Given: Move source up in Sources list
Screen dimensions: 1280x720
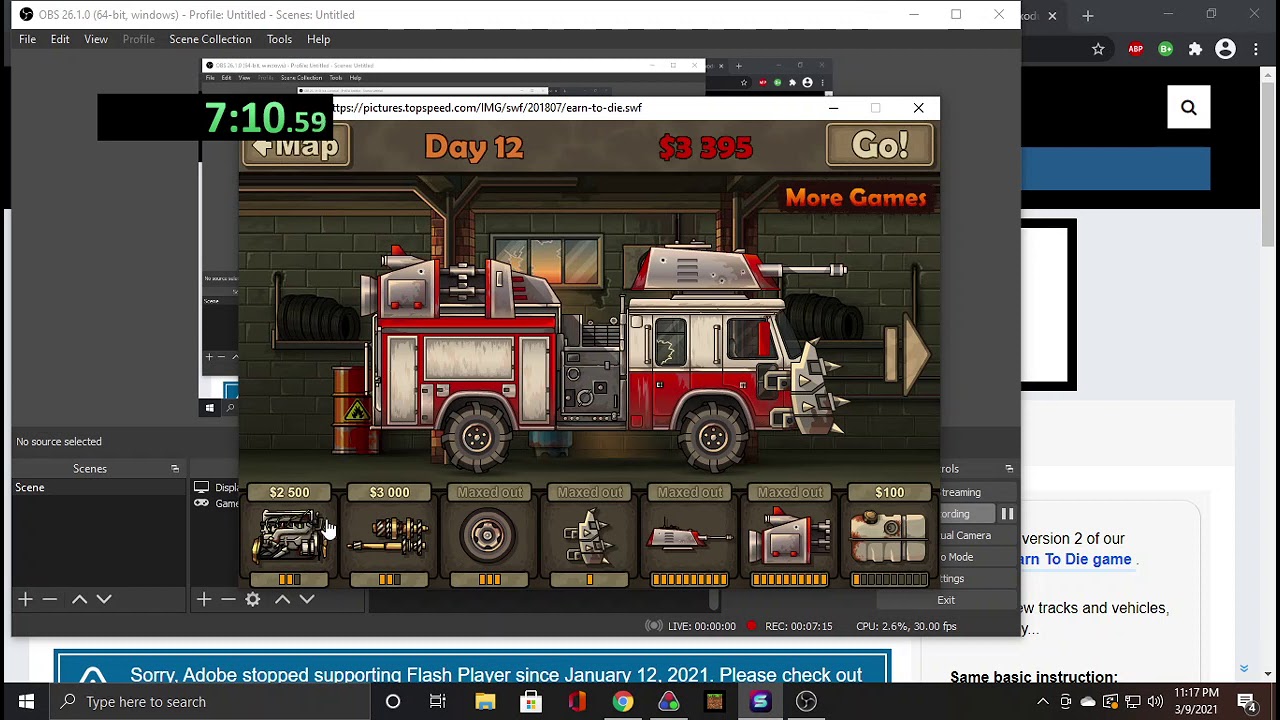Looking at the screenshot, I should [282, 599].
